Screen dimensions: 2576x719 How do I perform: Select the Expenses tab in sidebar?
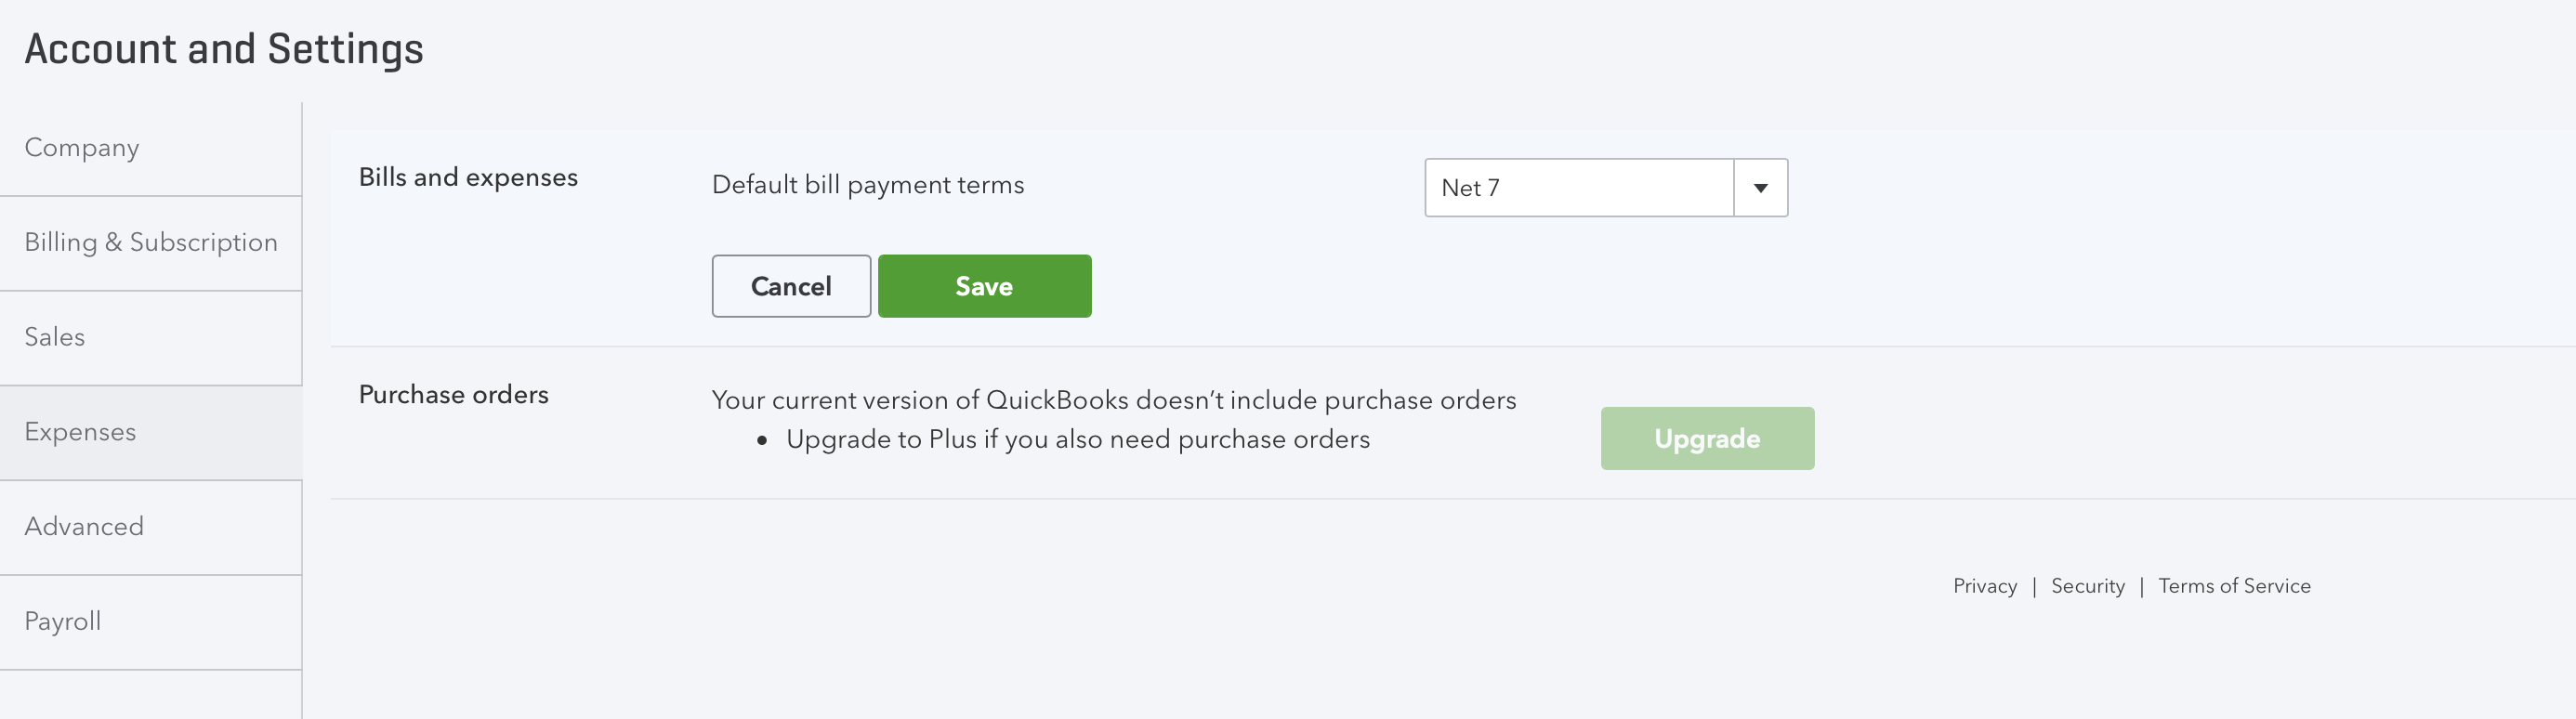80,432
